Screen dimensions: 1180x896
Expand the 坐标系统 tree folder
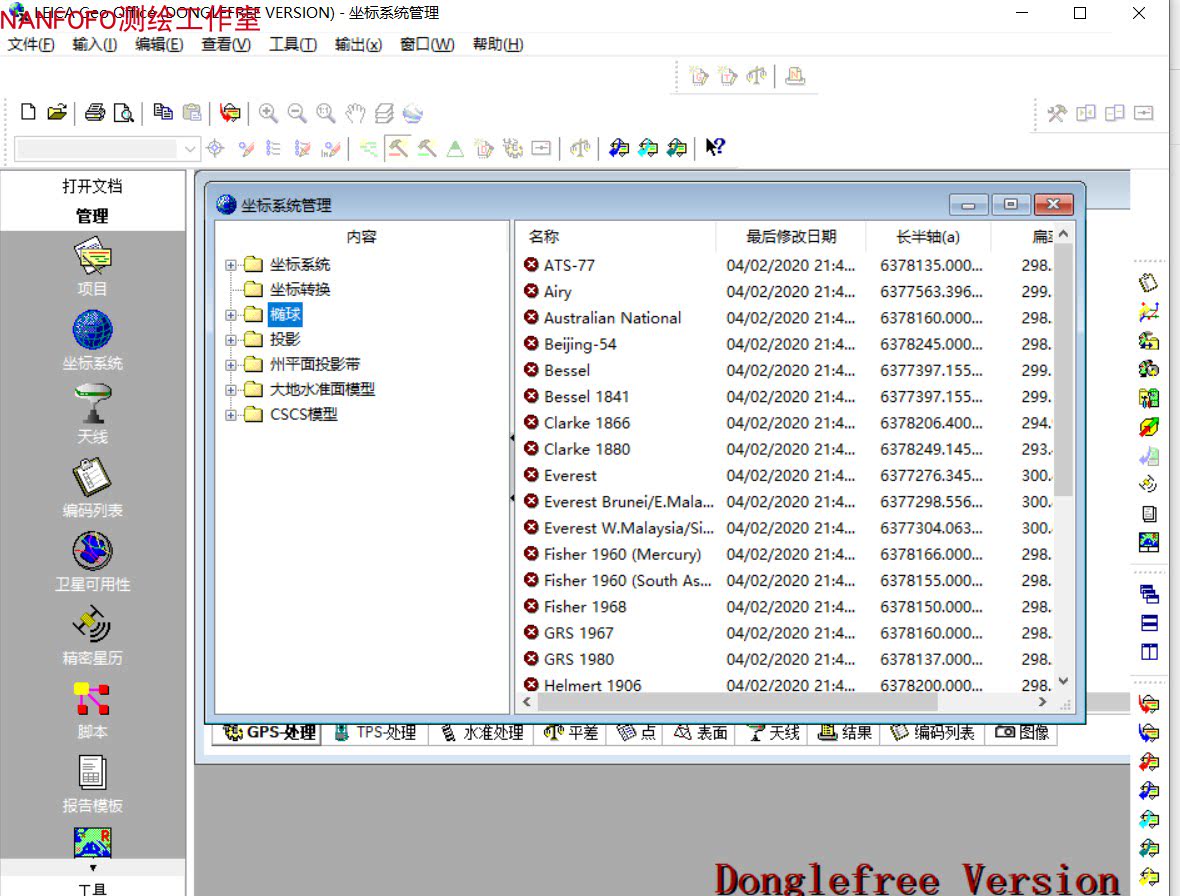[x=231, y=265]
